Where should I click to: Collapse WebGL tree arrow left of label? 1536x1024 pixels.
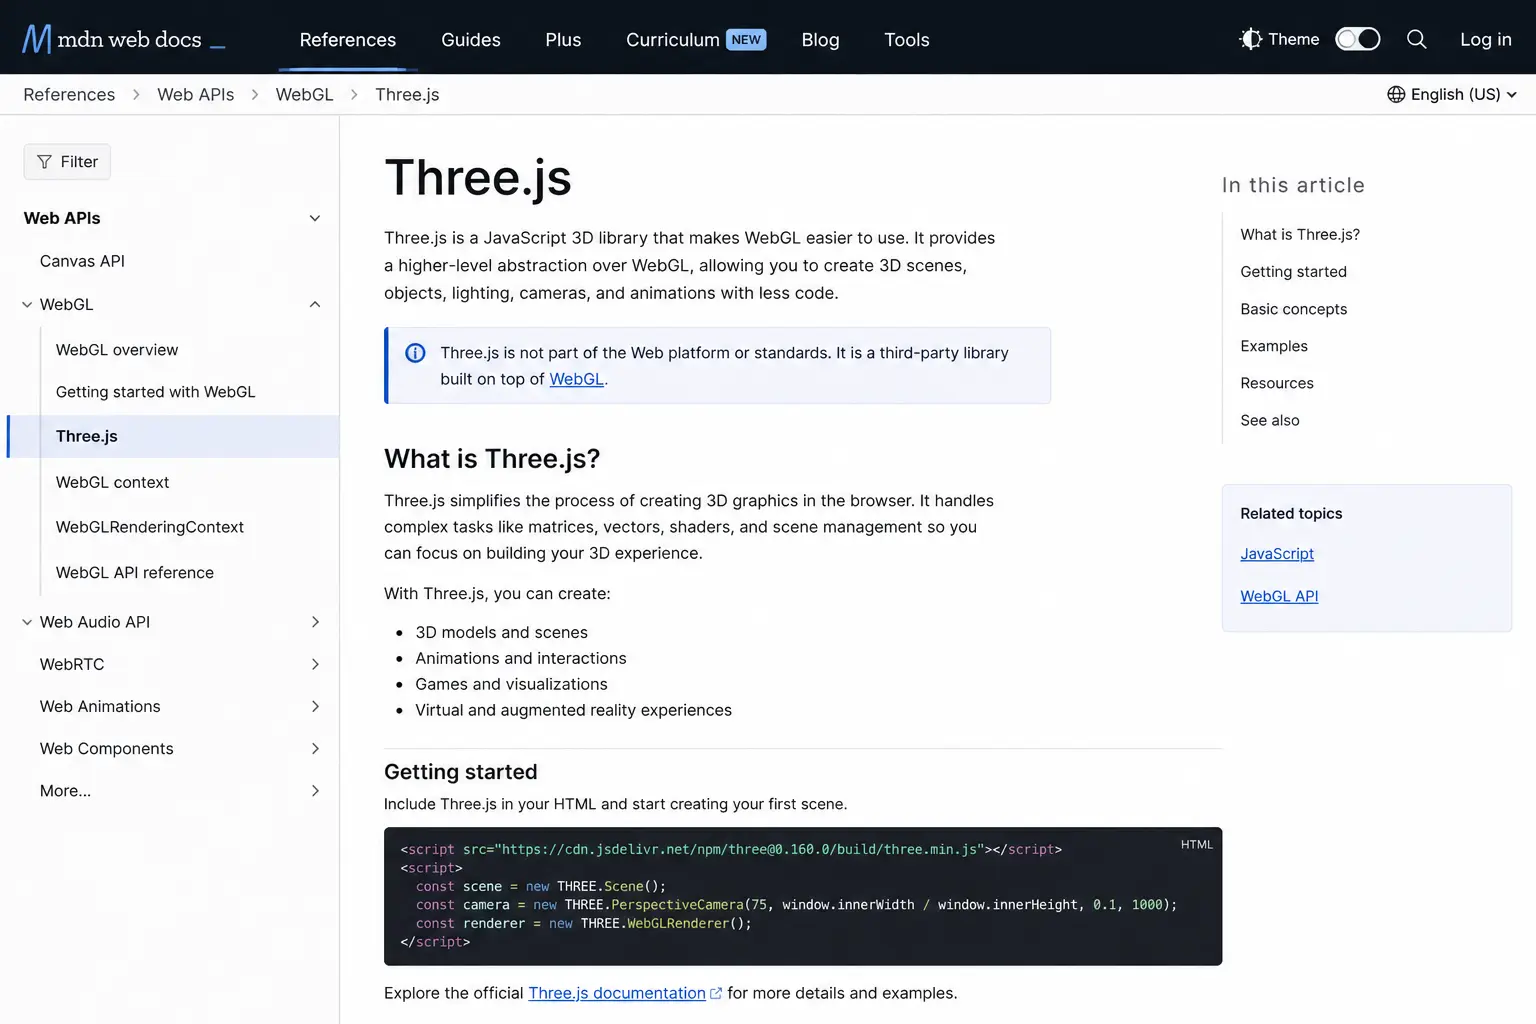coord(27,305)
